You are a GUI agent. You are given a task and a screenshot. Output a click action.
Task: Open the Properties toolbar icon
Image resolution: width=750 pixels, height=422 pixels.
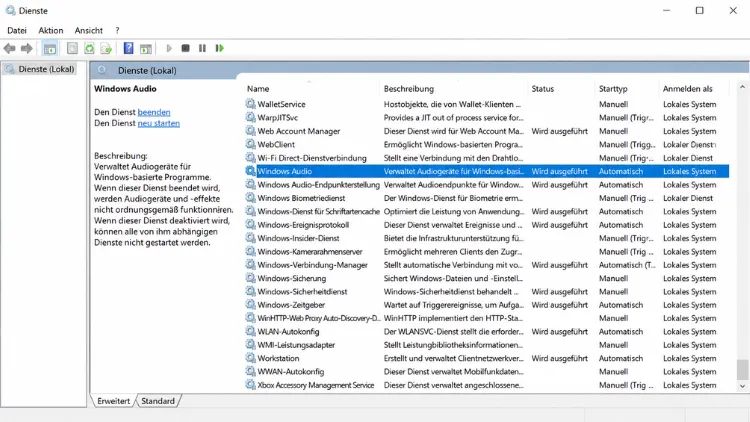click(x=72, y=48)
